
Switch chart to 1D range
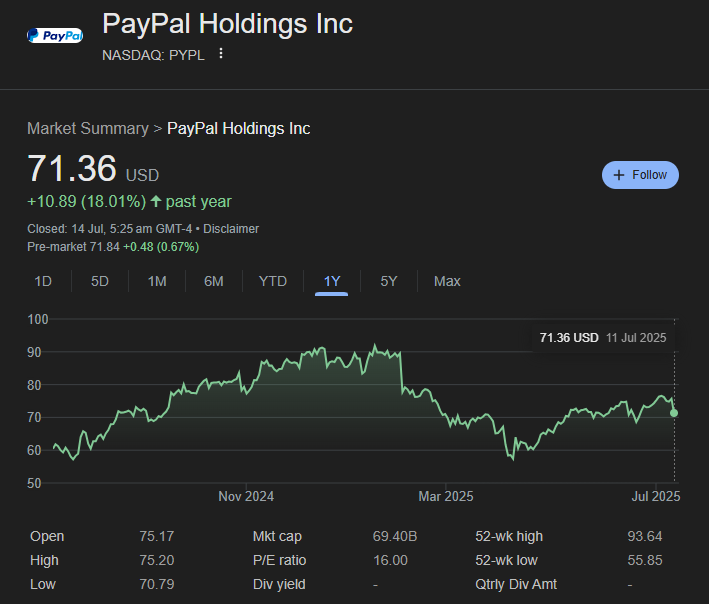coord(43,281)
